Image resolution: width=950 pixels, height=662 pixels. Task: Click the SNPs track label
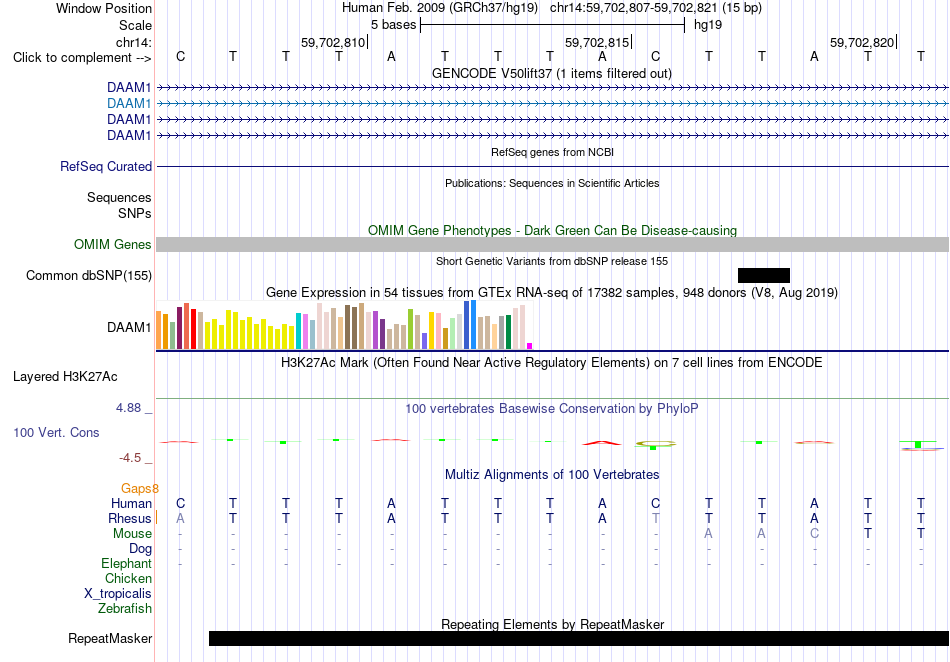pyautogui.click(x=135, y=213)
